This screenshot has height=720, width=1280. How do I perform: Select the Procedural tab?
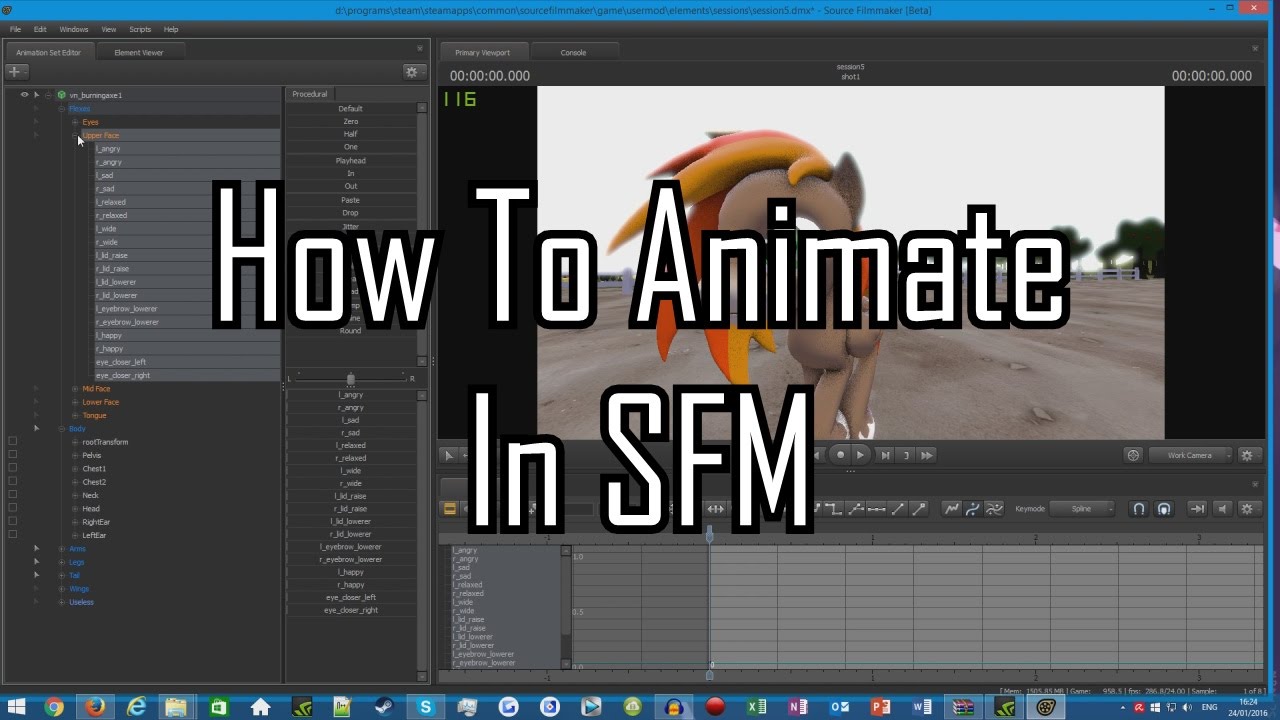(310, 94)
